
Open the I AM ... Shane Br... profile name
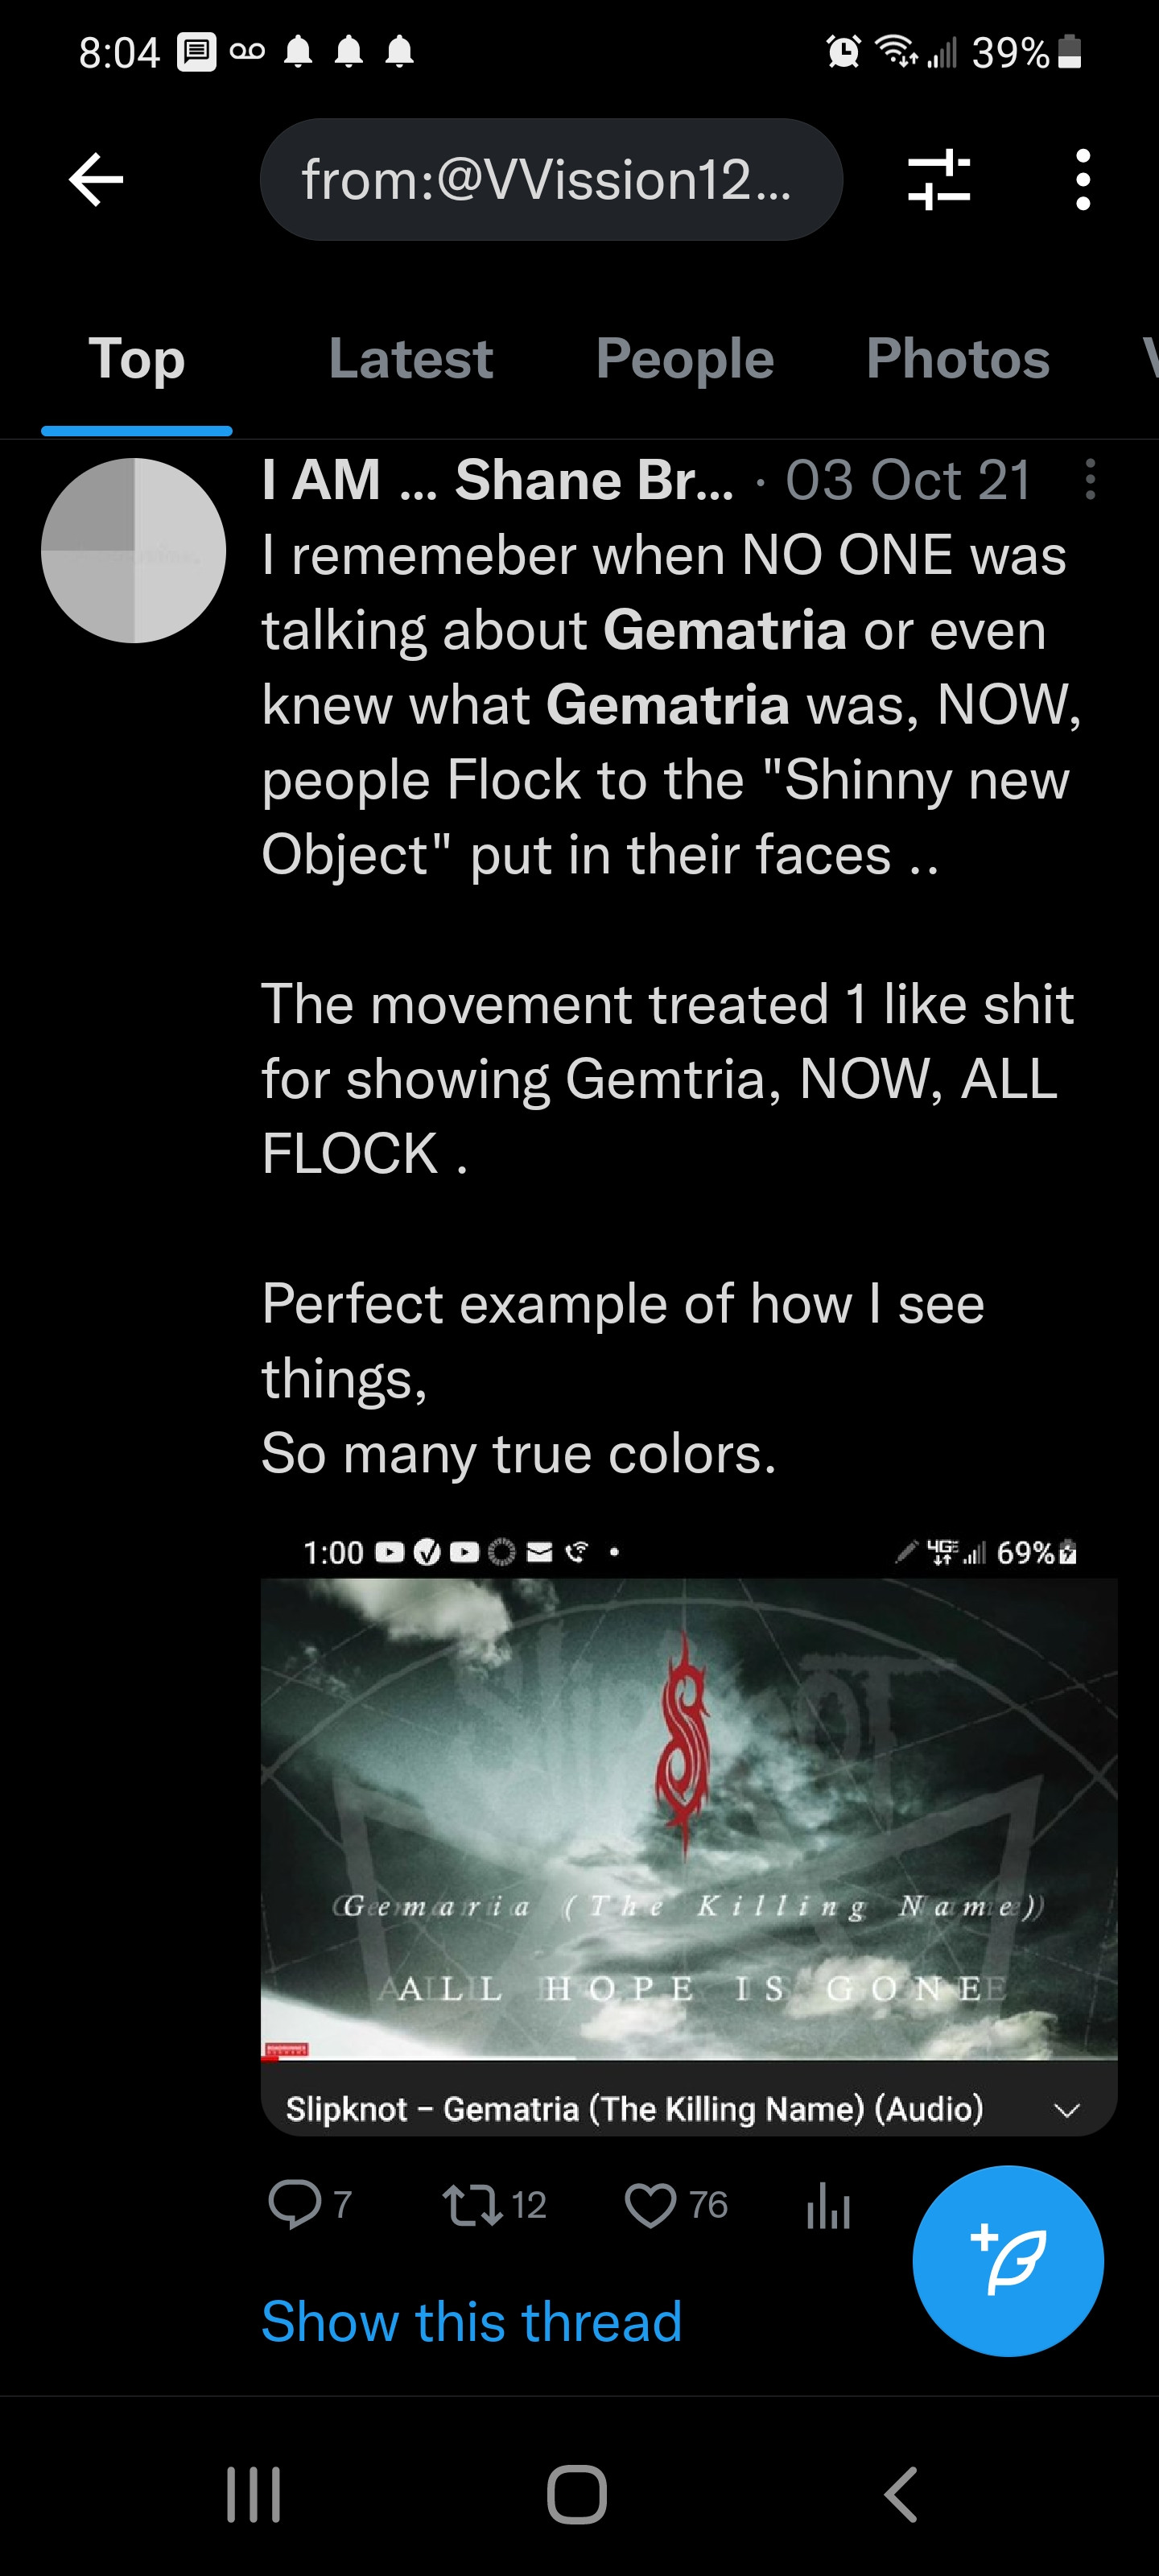(497, 480)
